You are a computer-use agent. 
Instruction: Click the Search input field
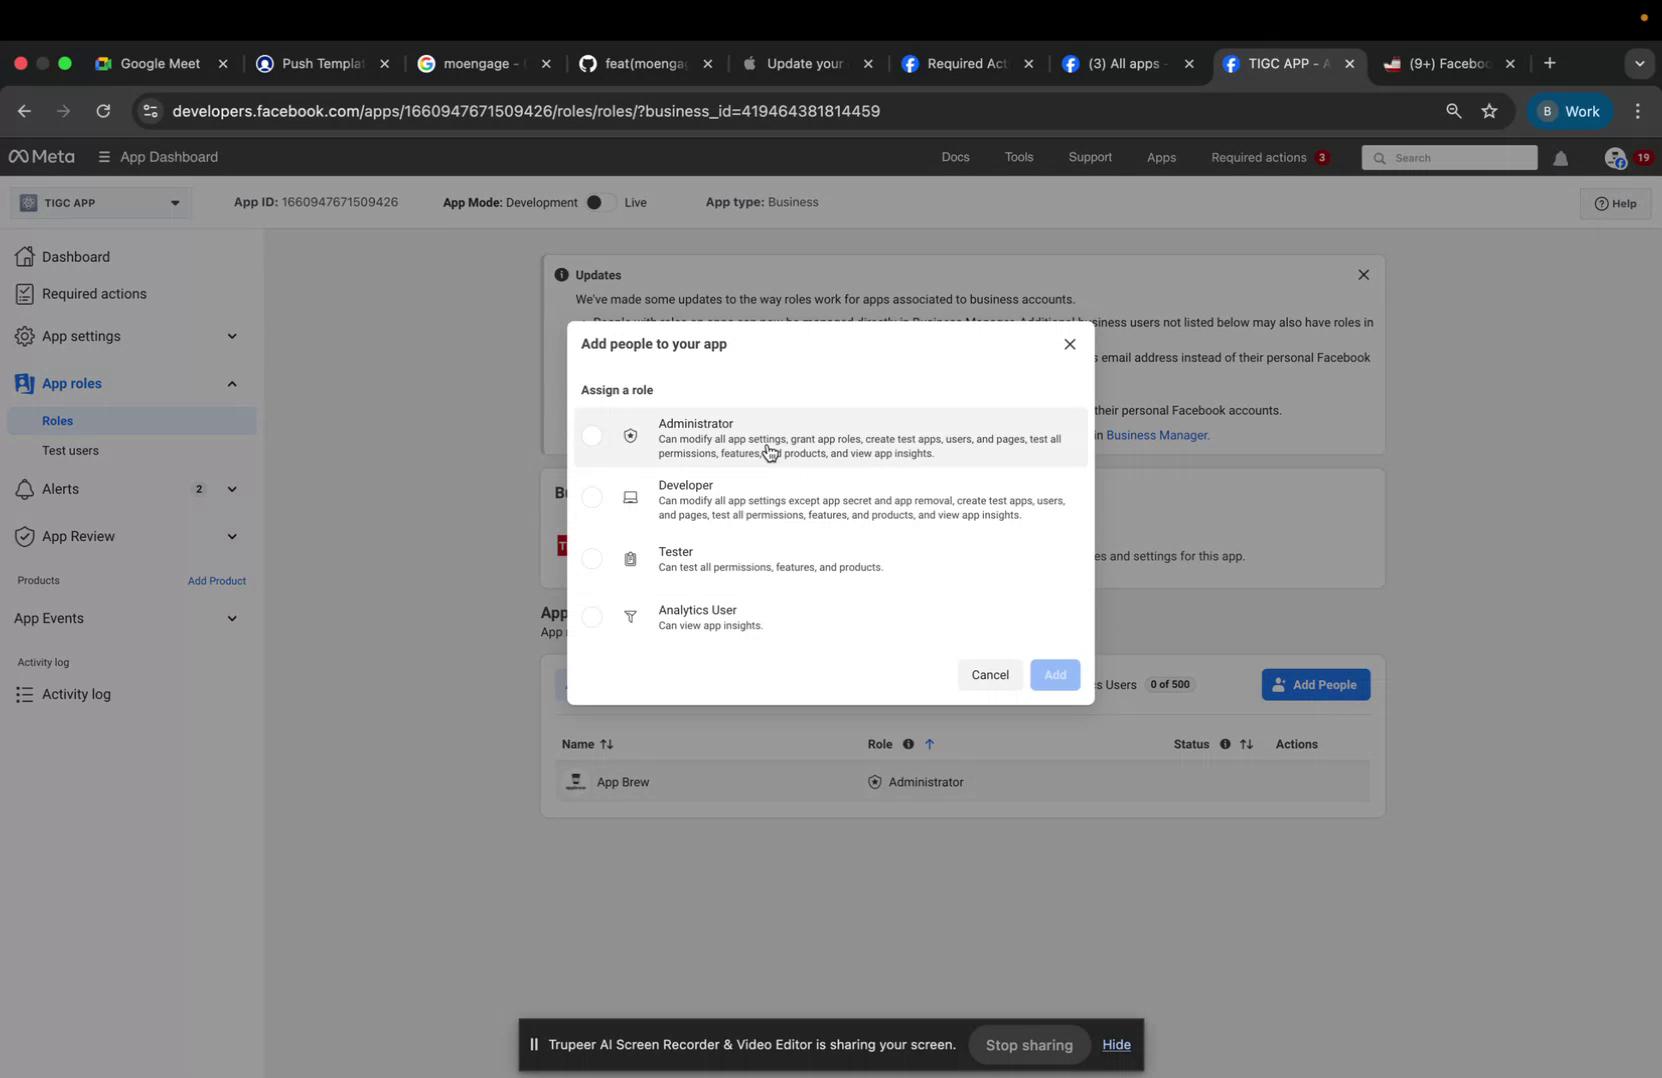point(1449,157)
